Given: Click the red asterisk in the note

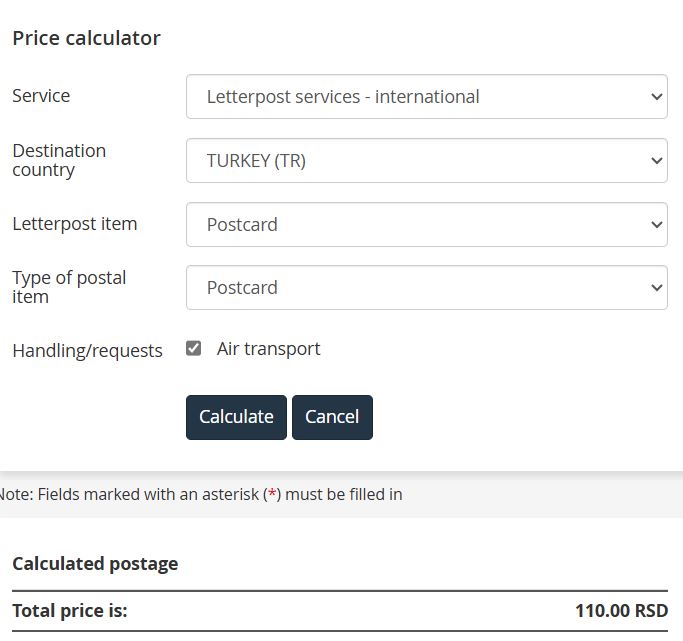Looking at the screenshot, I should click(272, 493).
